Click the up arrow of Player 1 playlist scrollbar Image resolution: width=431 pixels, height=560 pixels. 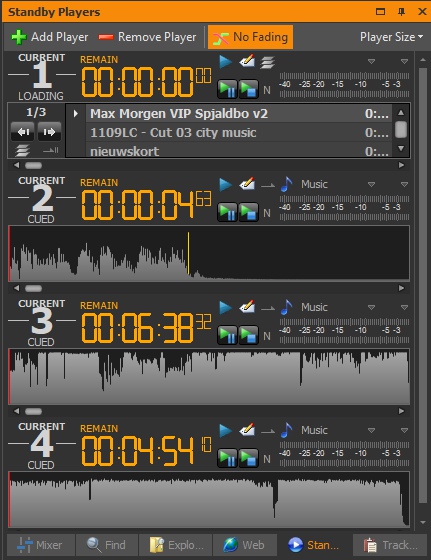coord(401,112)
